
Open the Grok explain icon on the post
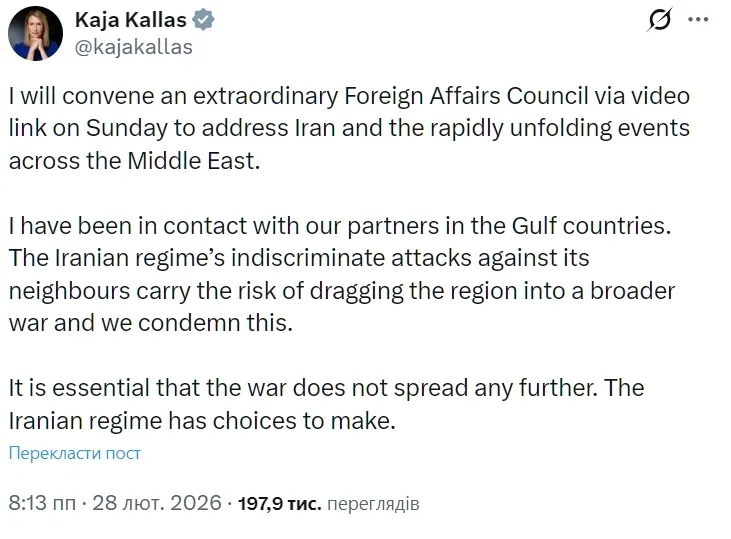click(660, 20)
